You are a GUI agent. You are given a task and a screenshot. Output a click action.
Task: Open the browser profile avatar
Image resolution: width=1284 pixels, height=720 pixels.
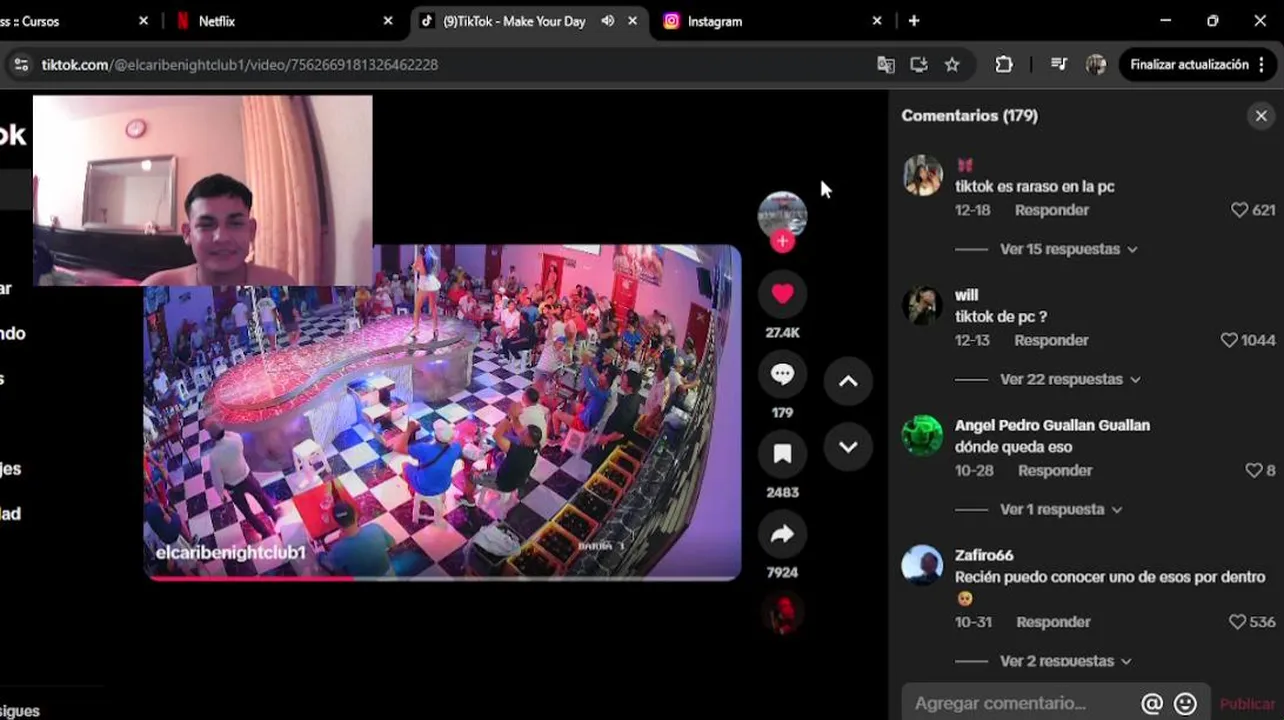coord(1096,65)
